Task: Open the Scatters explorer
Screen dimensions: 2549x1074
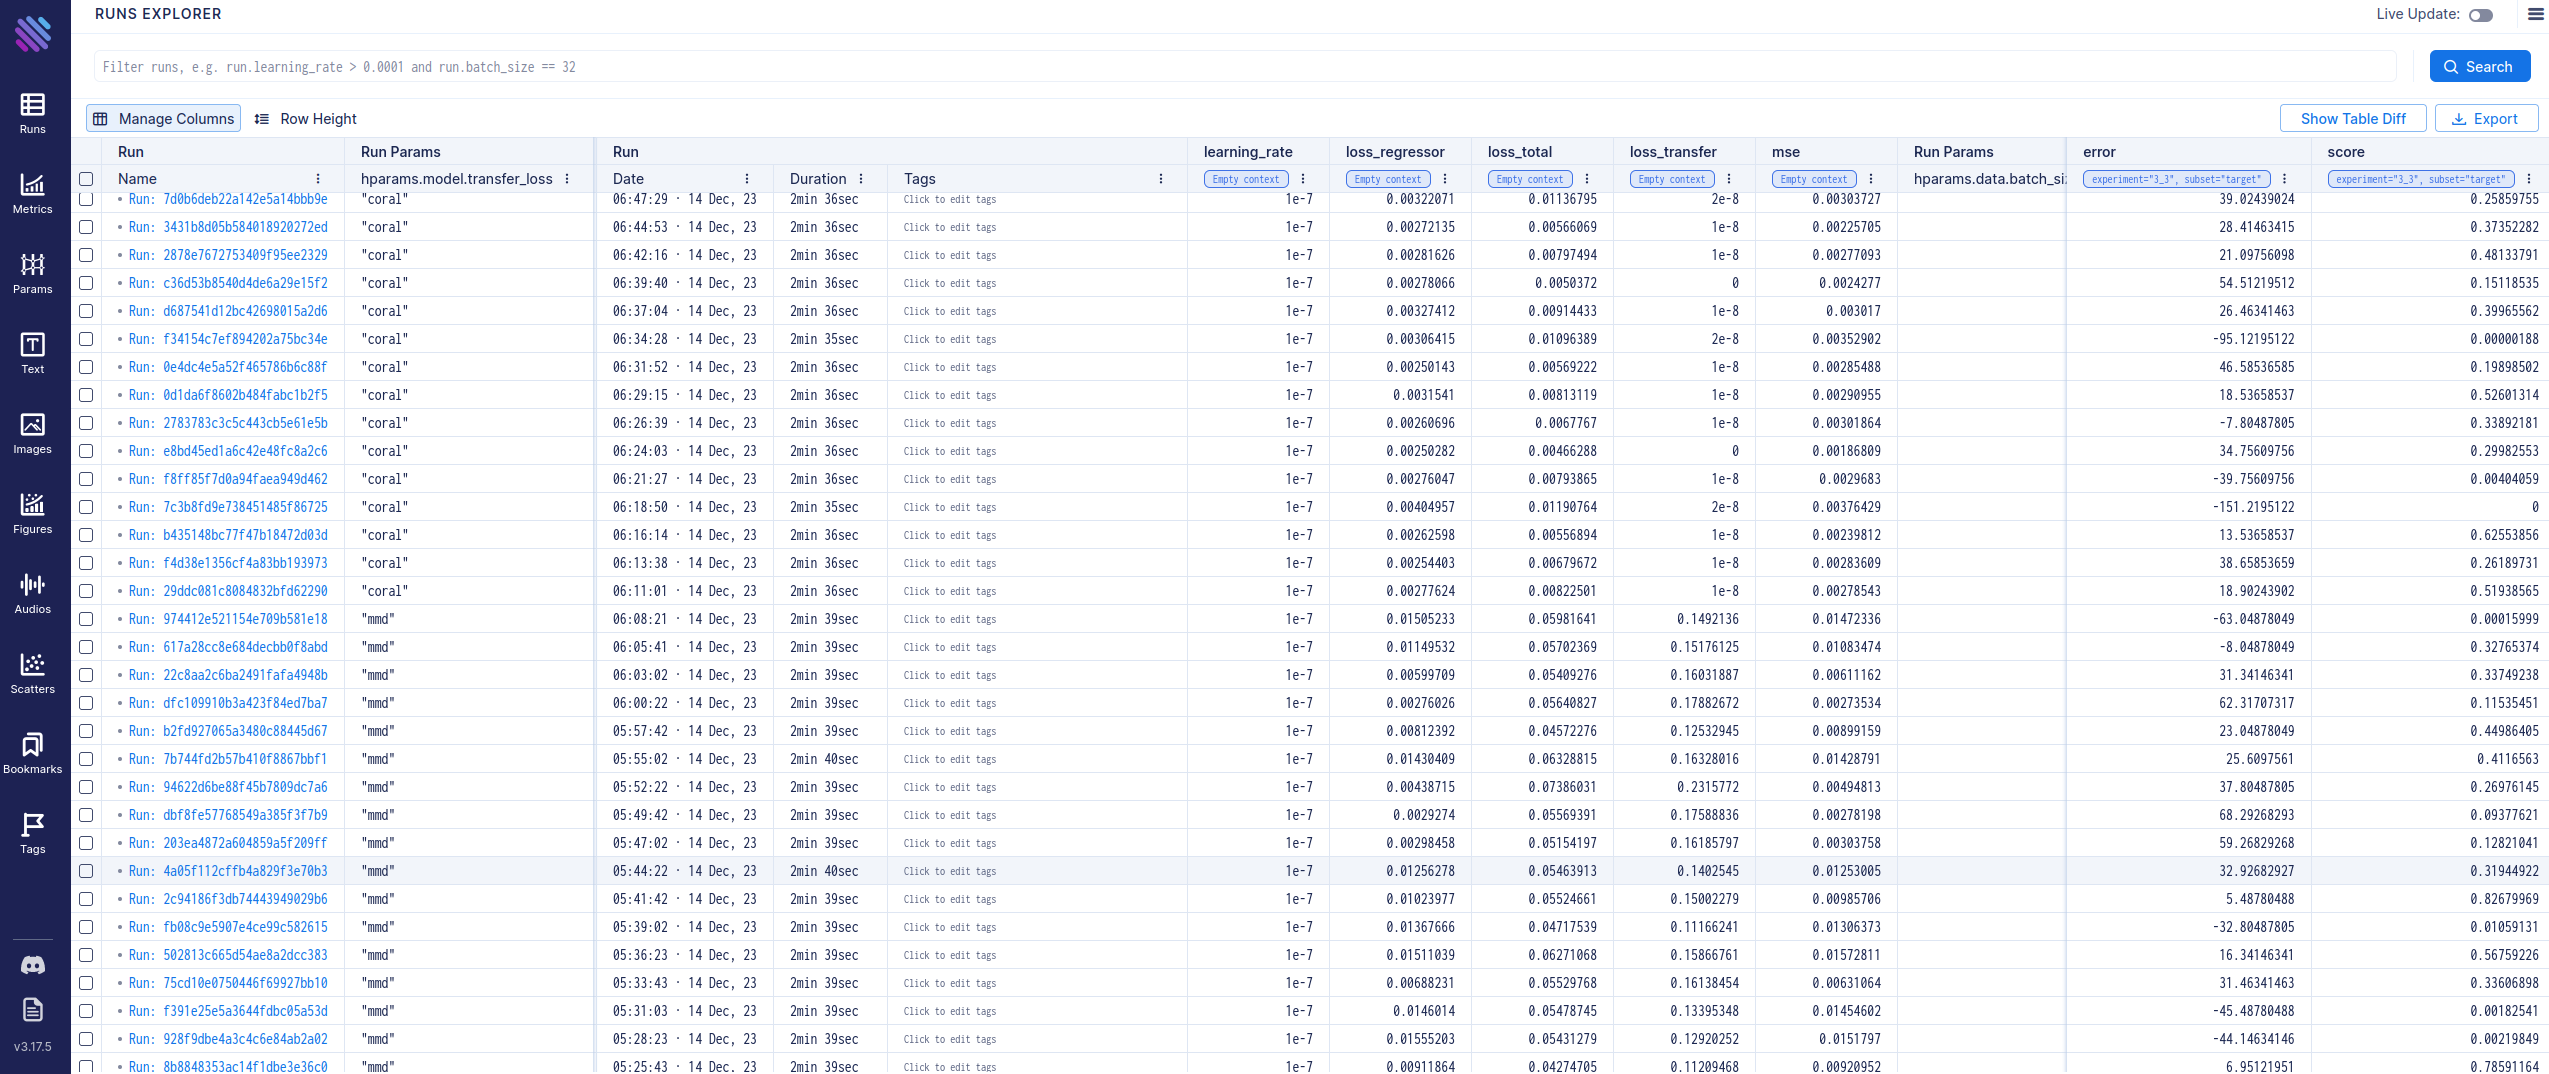Action: point(32,673)
